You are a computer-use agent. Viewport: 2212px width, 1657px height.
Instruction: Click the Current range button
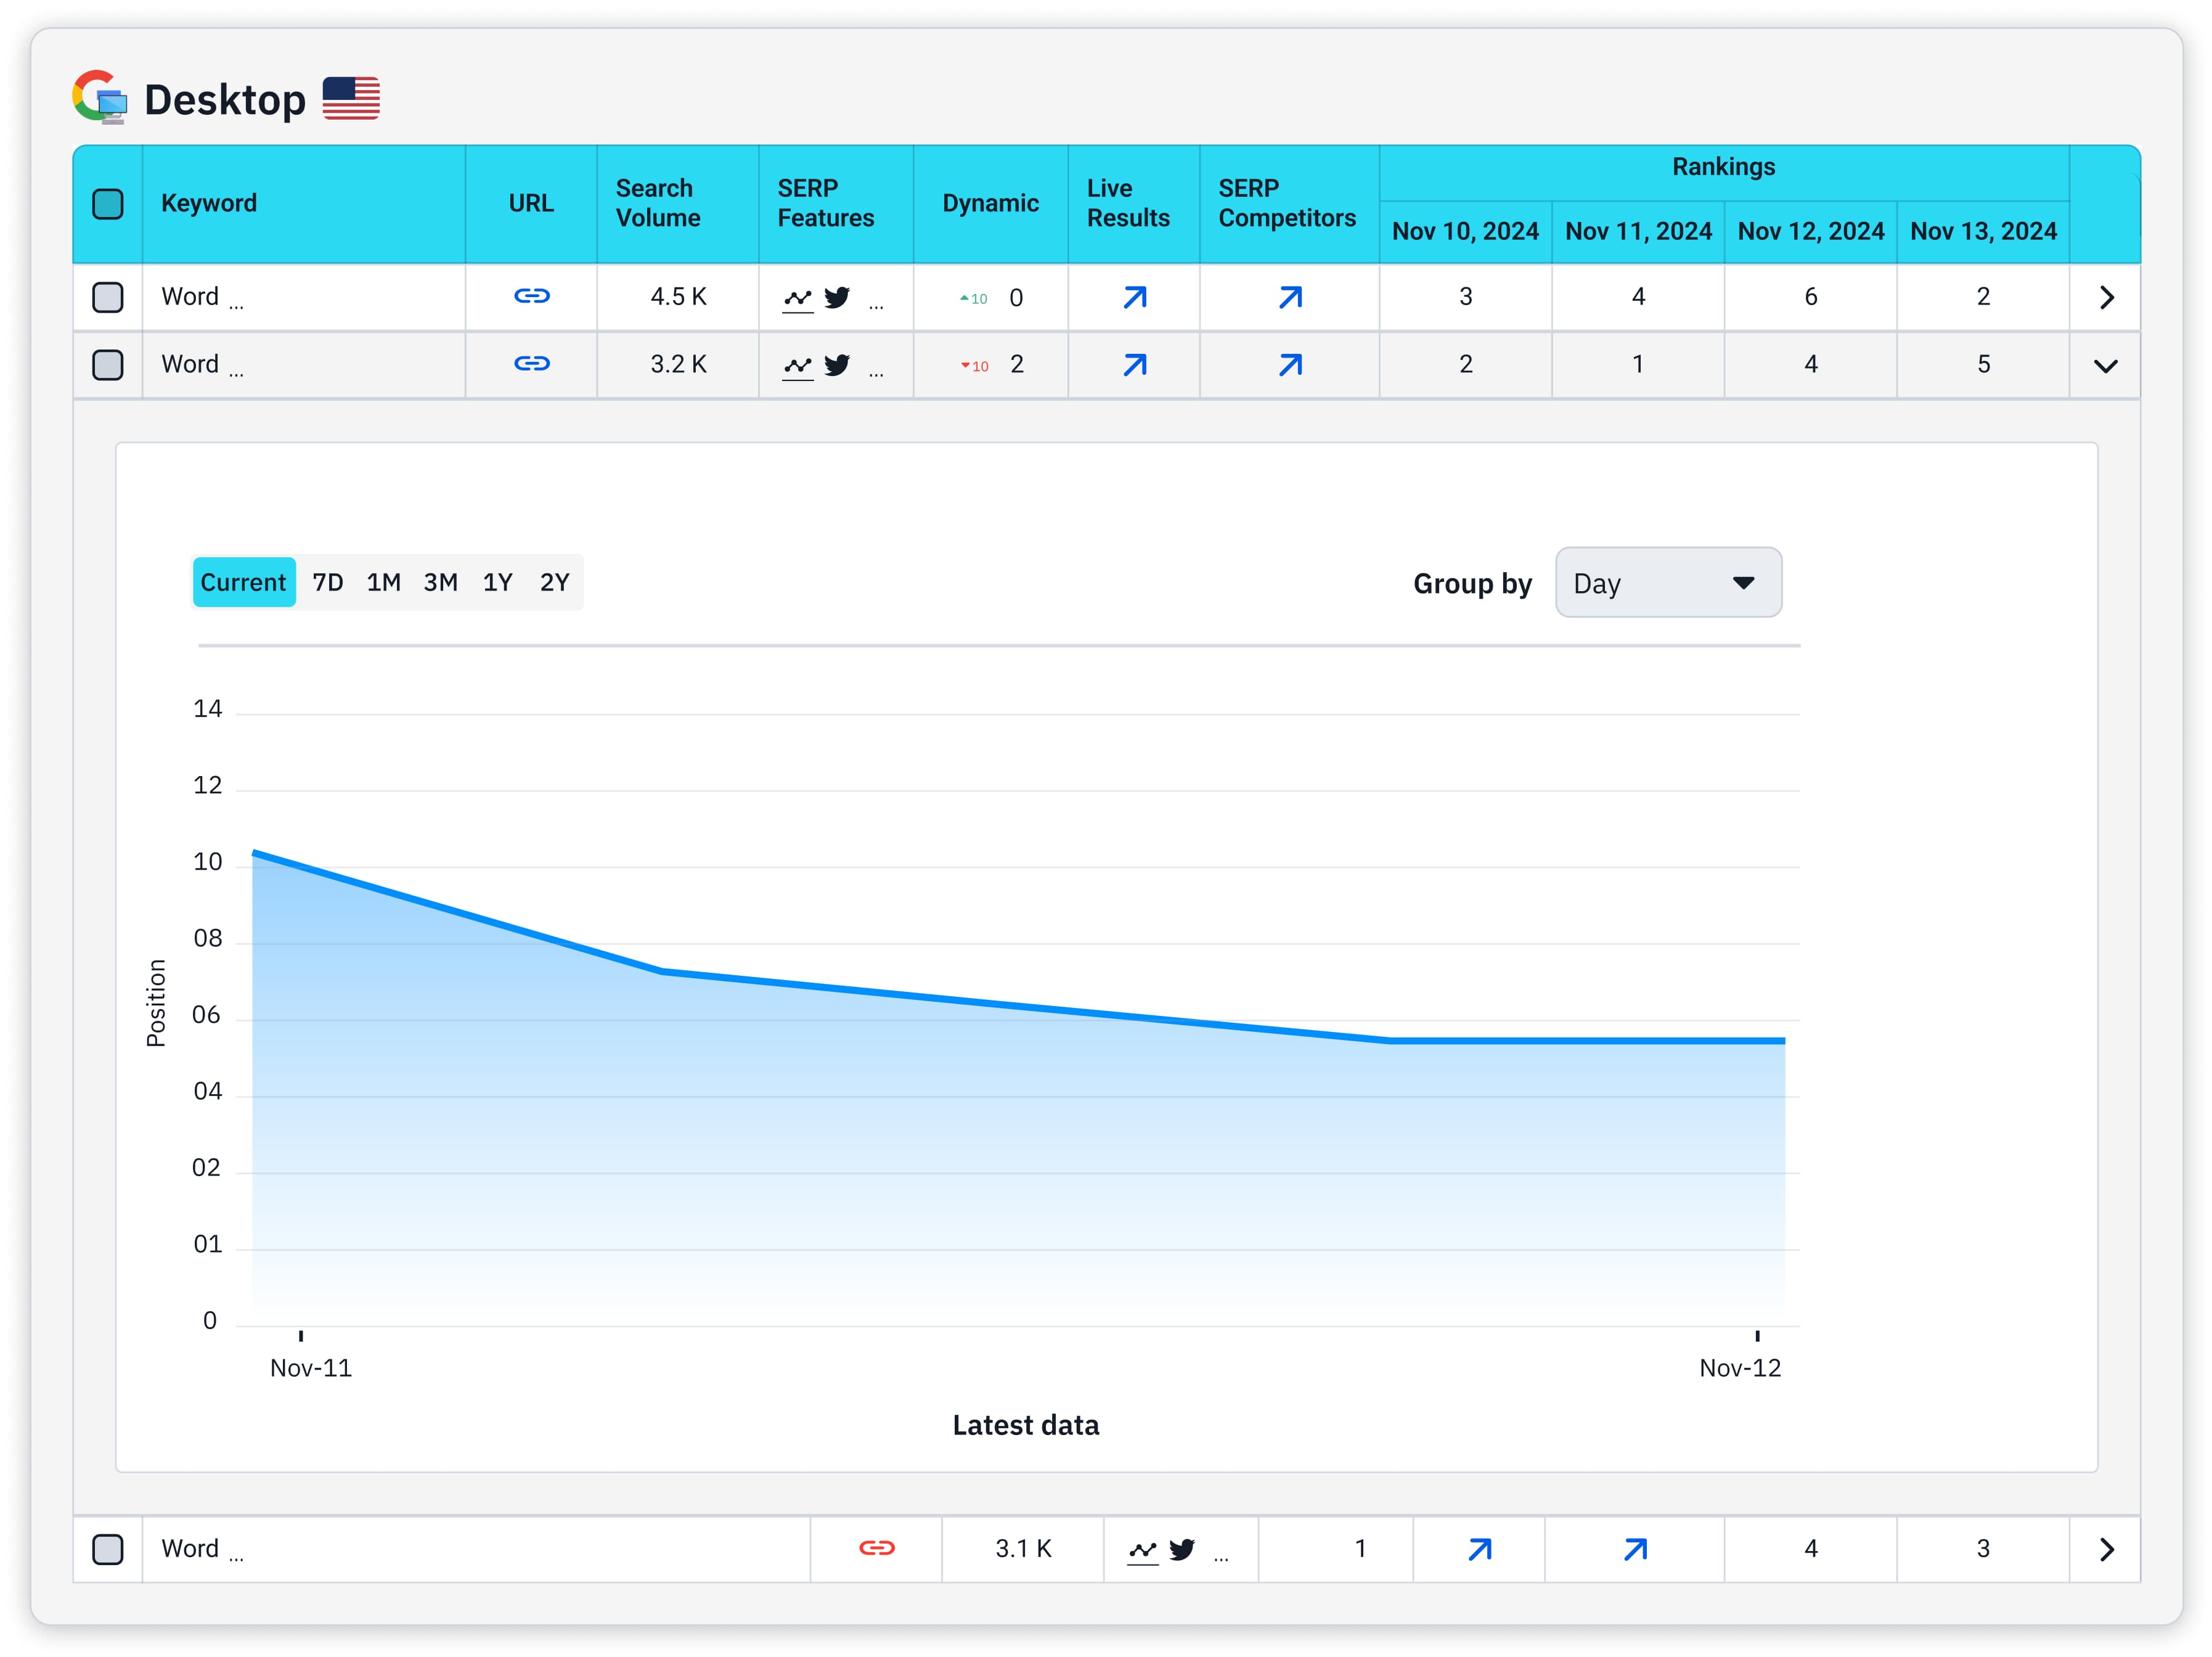(243, 582)
